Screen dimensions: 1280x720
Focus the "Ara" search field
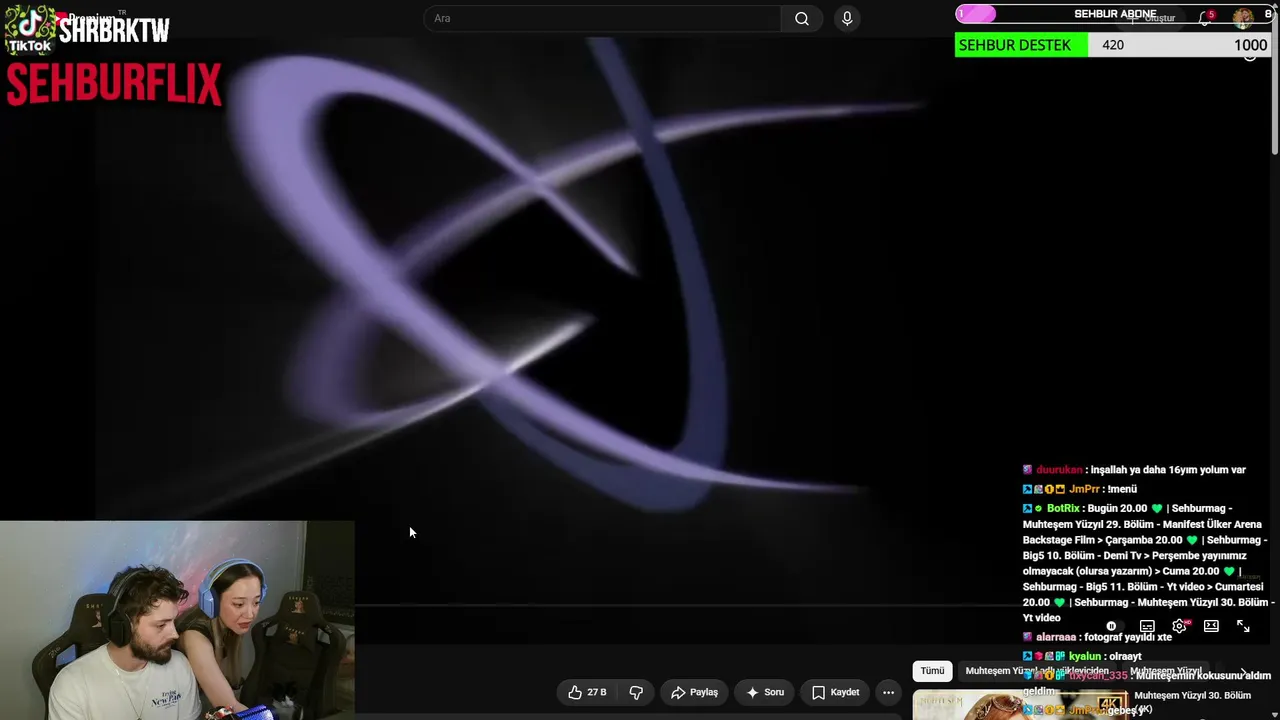pos(602,18)
